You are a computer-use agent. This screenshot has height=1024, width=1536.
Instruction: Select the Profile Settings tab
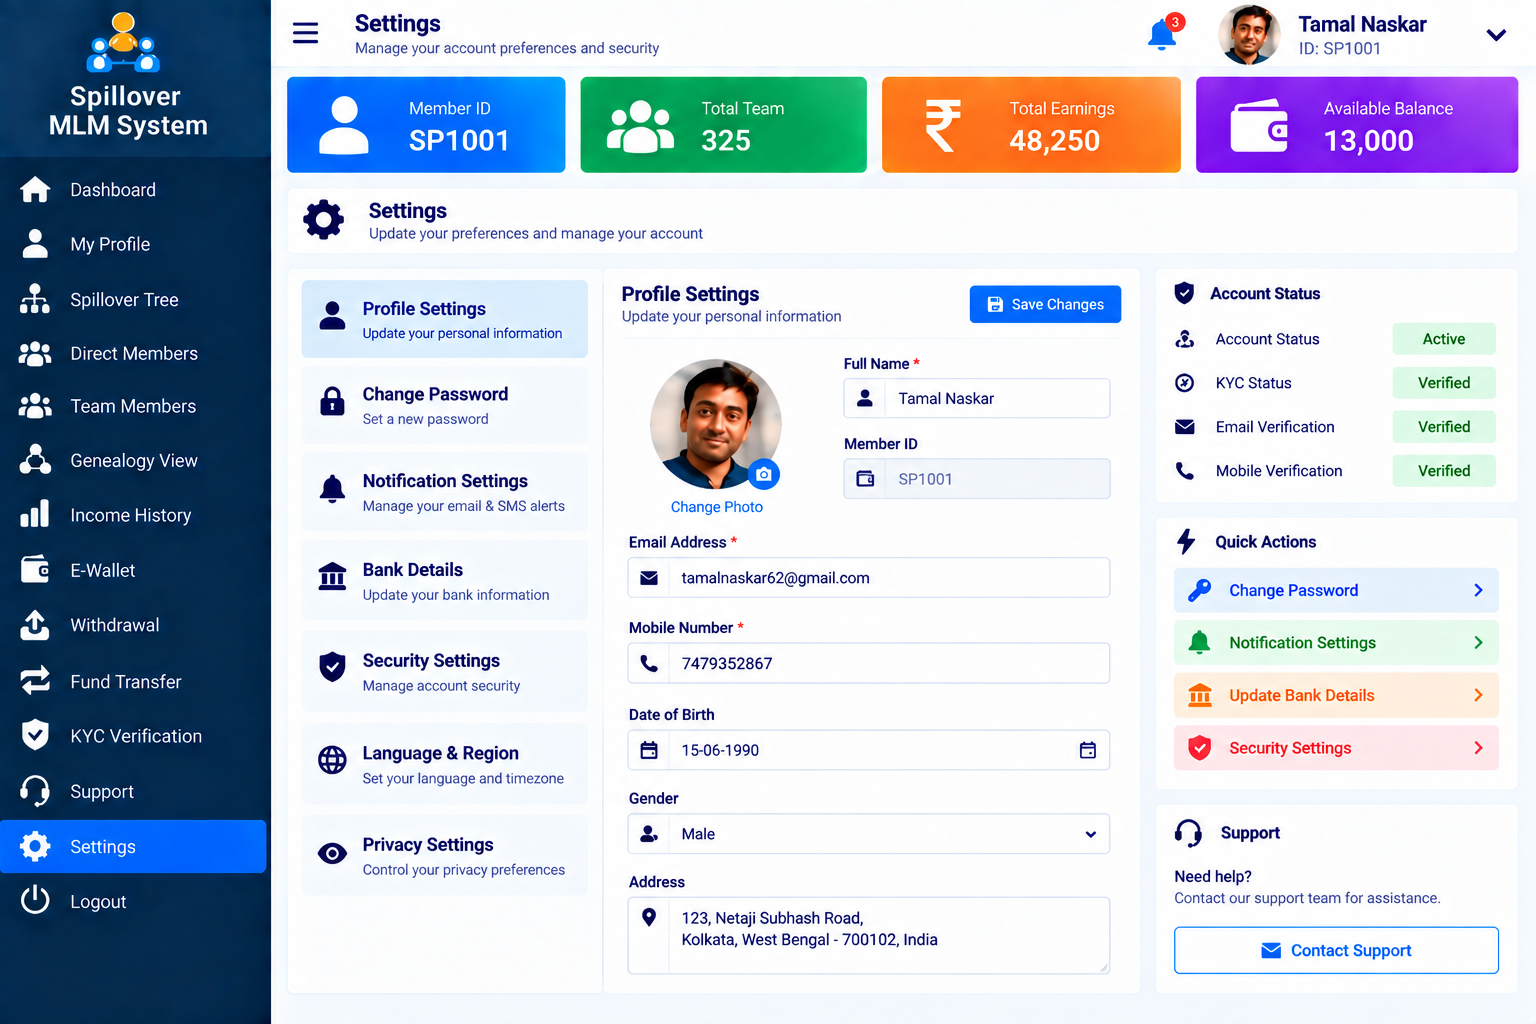pos(445,319)
